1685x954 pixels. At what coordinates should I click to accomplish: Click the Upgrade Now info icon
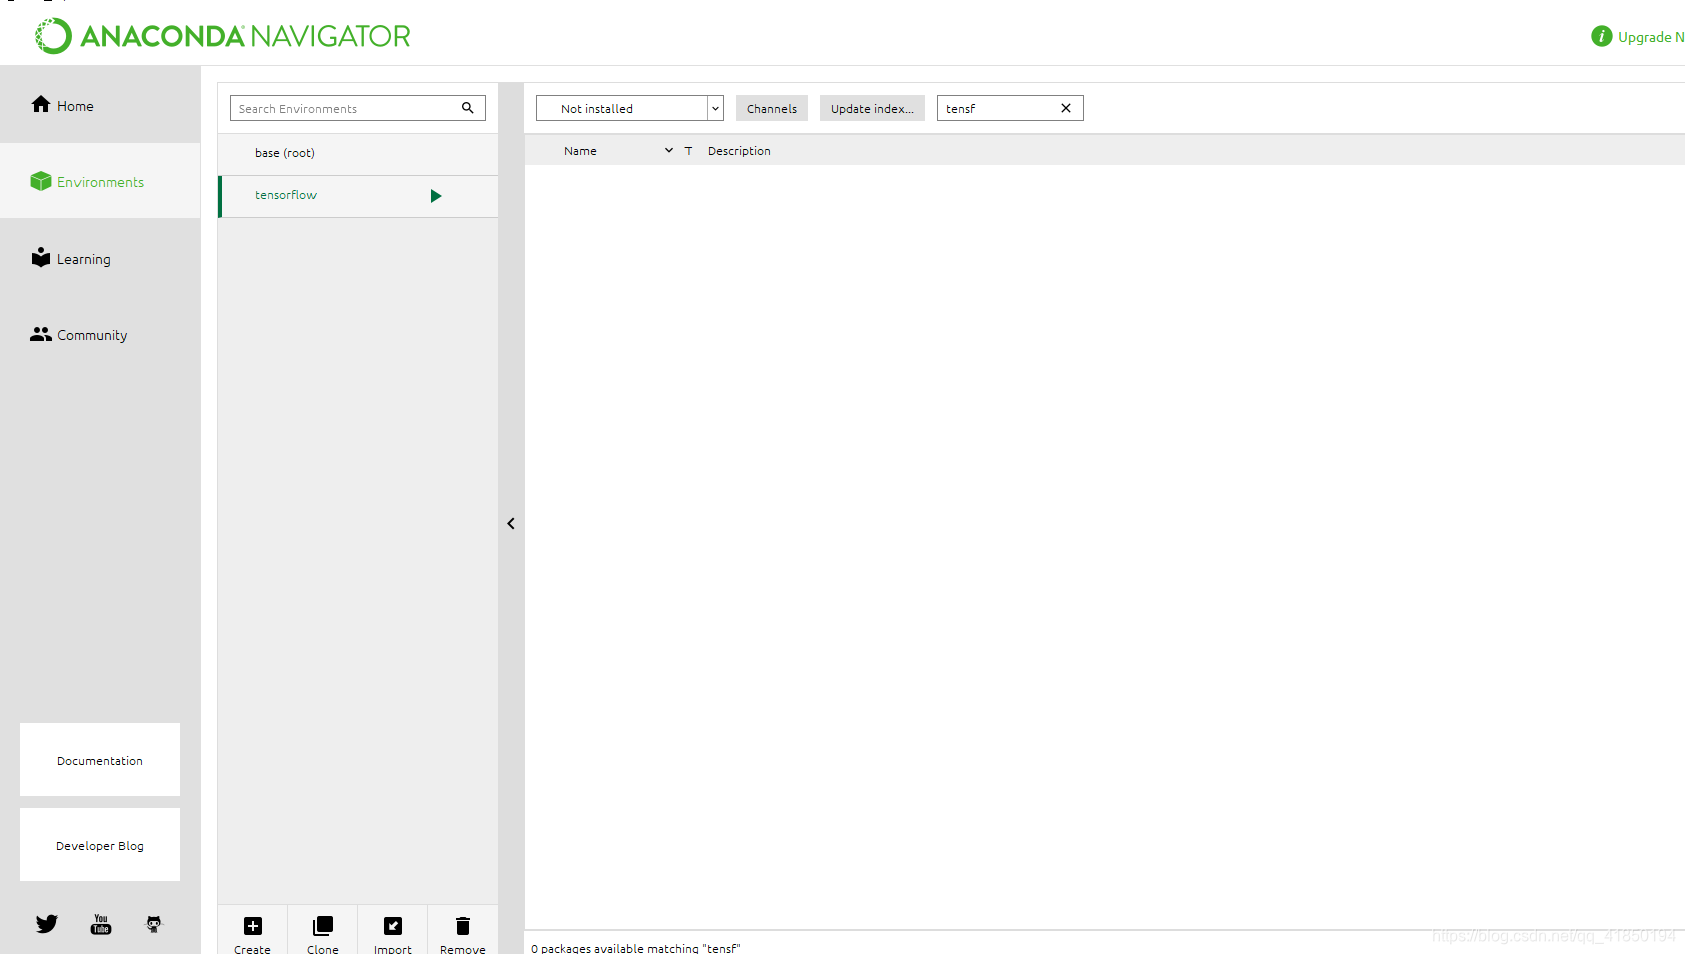(1601, 36)
